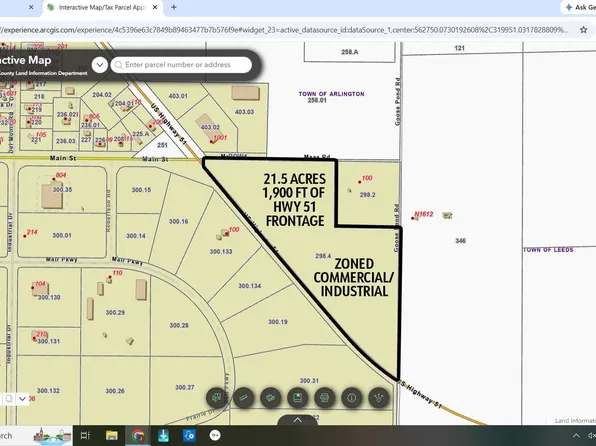This screenshot has height=446, width=596.
Task: Open File Explorer from the taskbar
Action: coord(112,435)
